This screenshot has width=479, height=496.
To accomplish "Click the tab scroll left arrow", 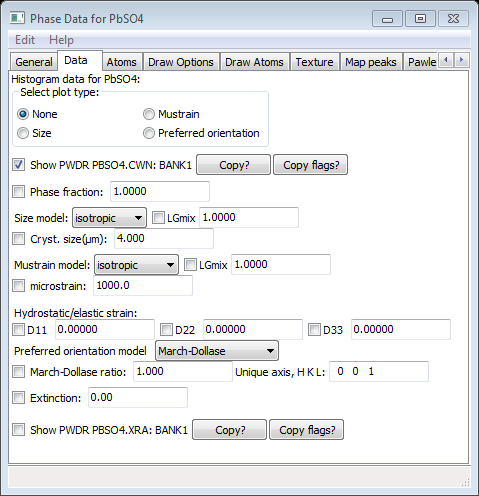I will pos(446,60).
